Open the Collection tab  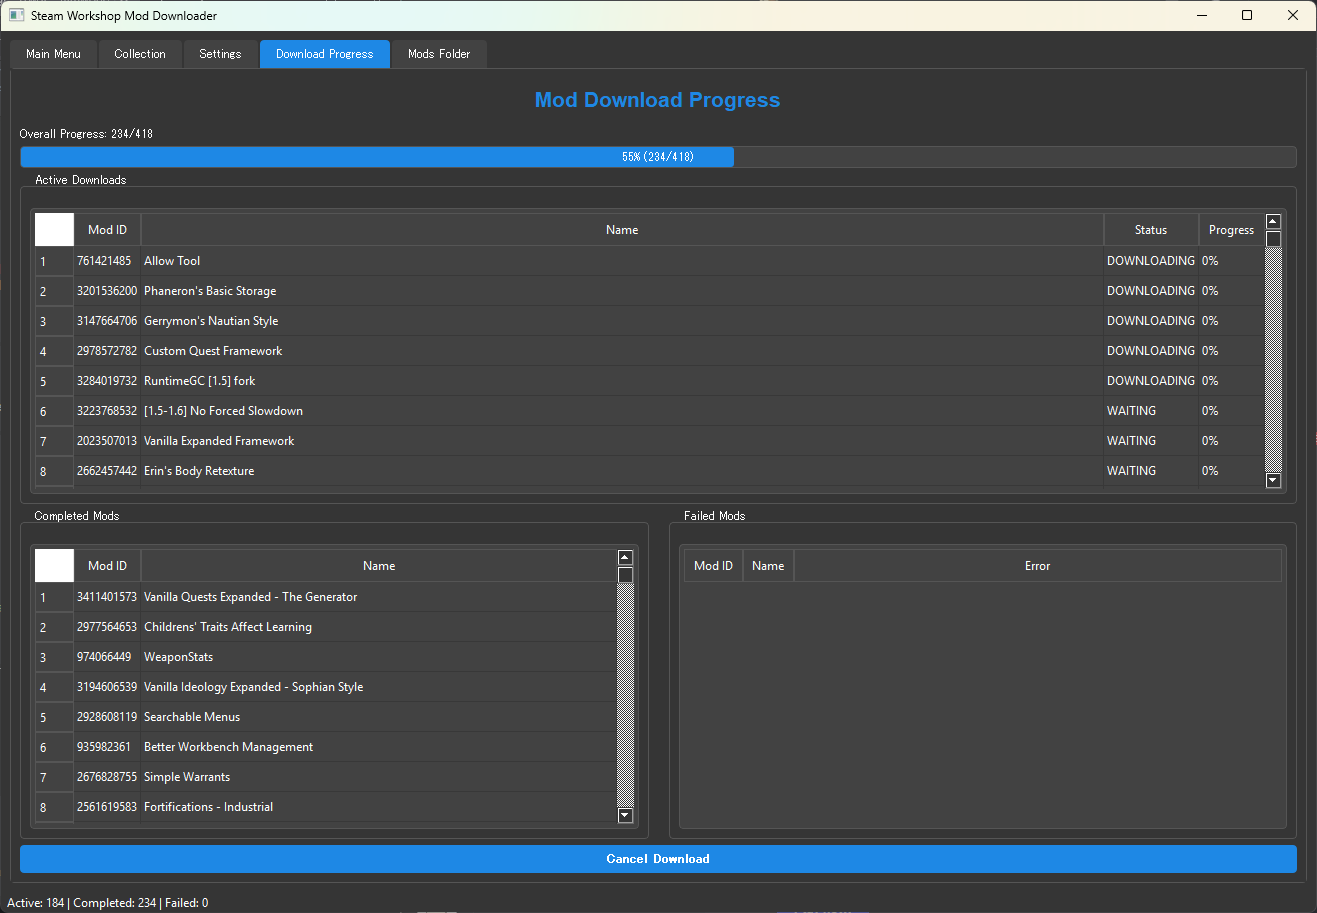(x=140, y=54)
